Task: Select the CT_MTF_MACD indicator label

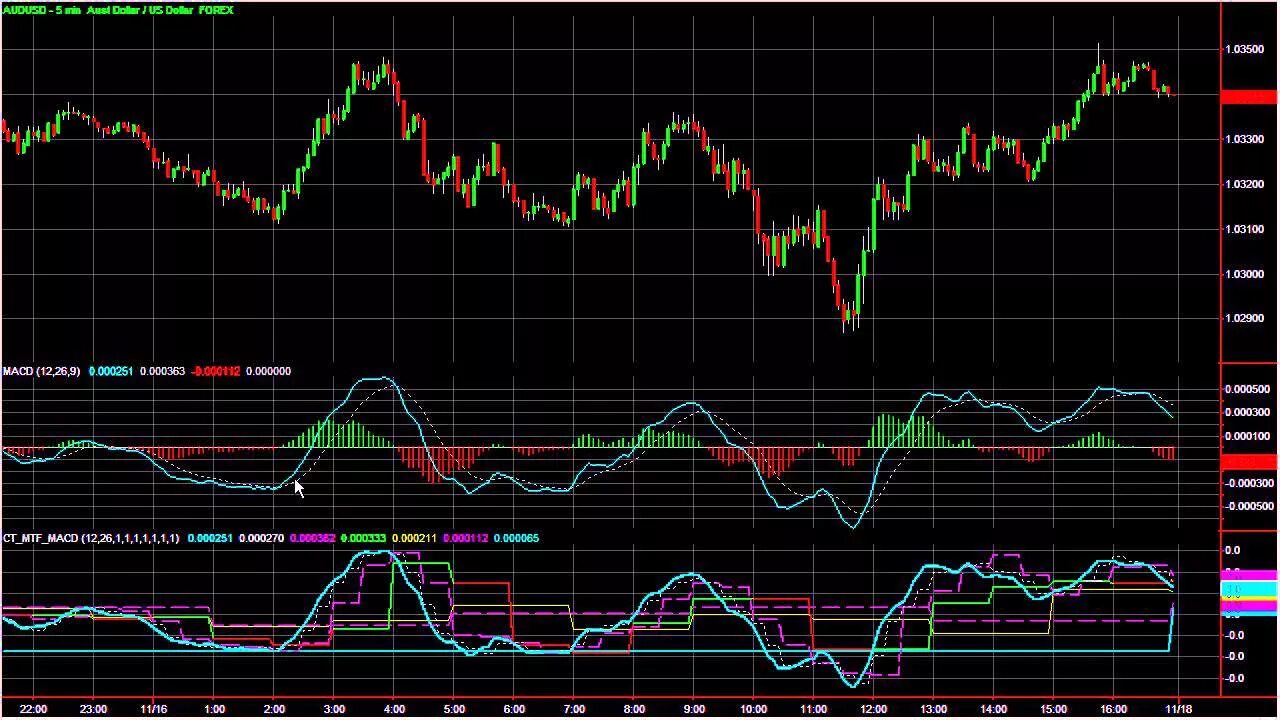Action: tap(91, 538)
